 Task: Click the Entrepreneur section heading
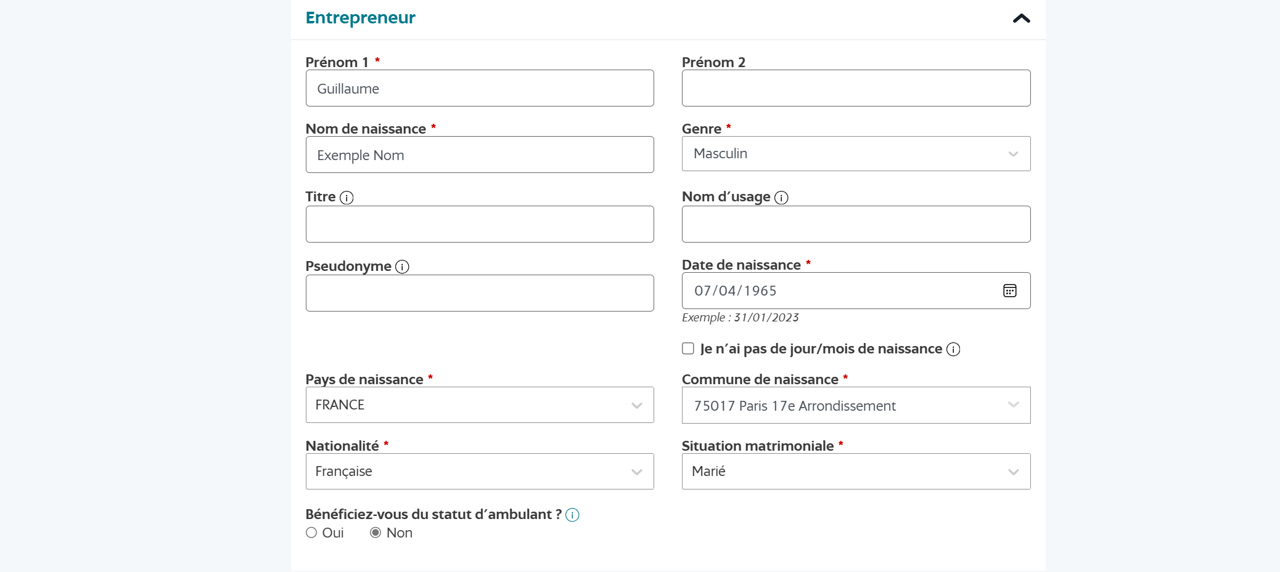coord(361,18)
